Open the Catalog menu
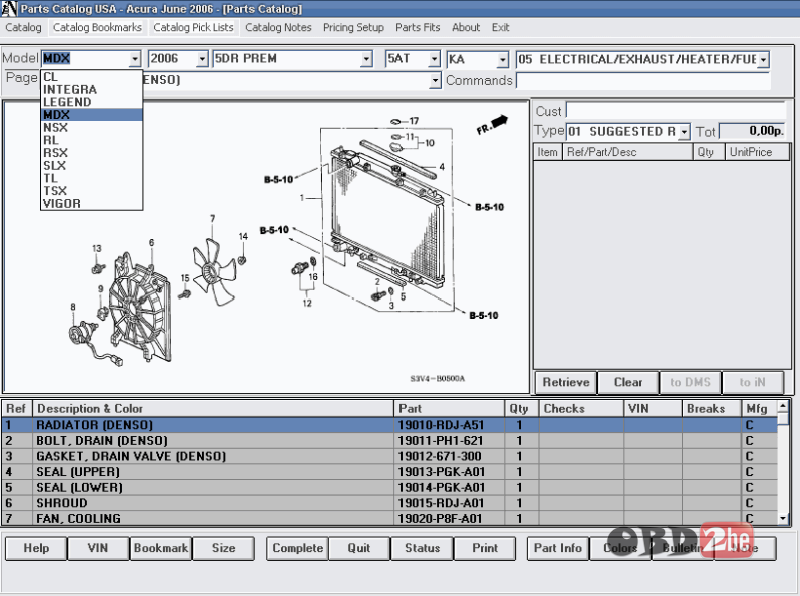The height and width of the screenshot is (596, 800). [x=23, y=28]
